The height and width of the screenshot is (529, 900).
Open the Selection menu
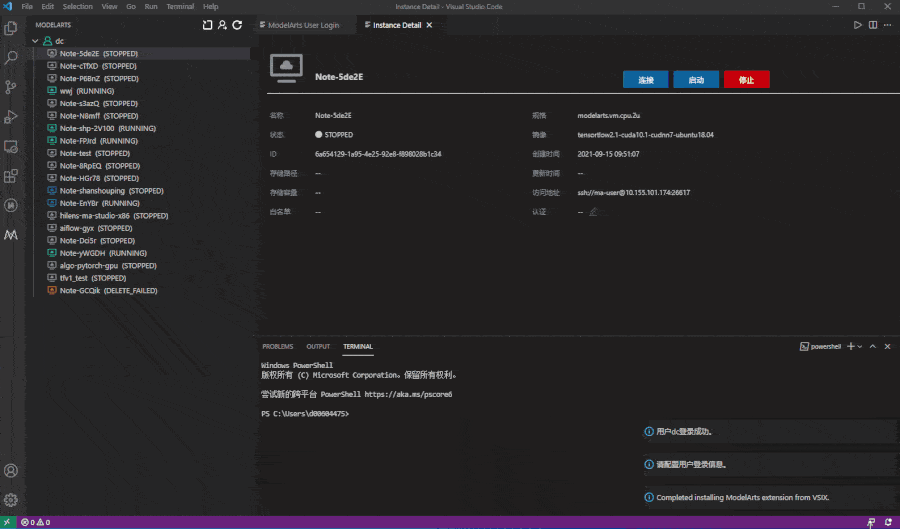tap(77, 6)
